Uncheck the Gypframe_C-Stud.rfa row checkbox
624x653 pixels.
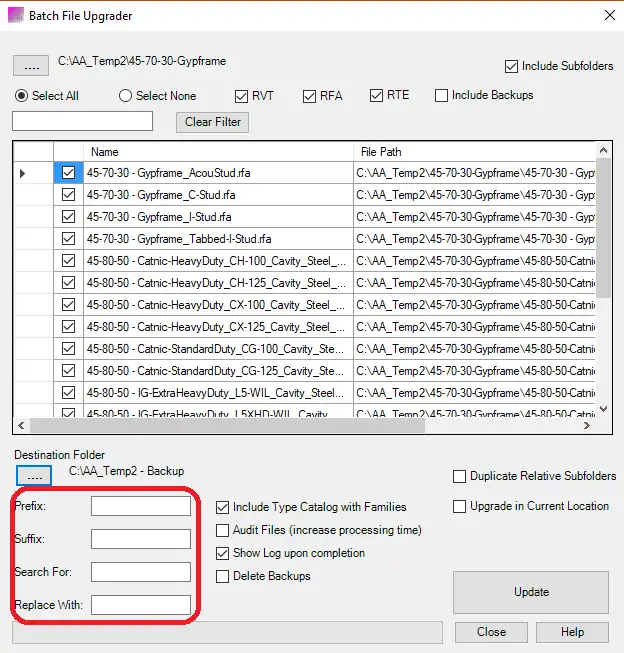68,195
